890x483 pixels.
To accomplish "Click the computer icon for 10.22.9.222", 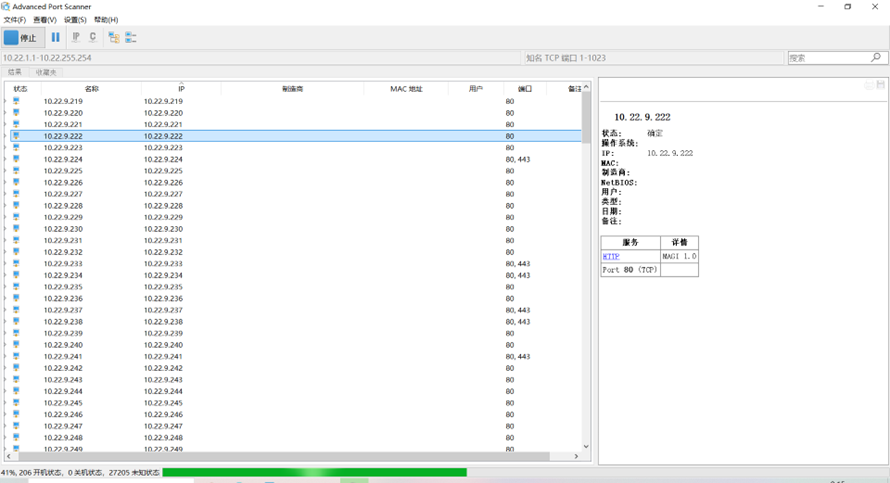I will [x=16, y=136].
